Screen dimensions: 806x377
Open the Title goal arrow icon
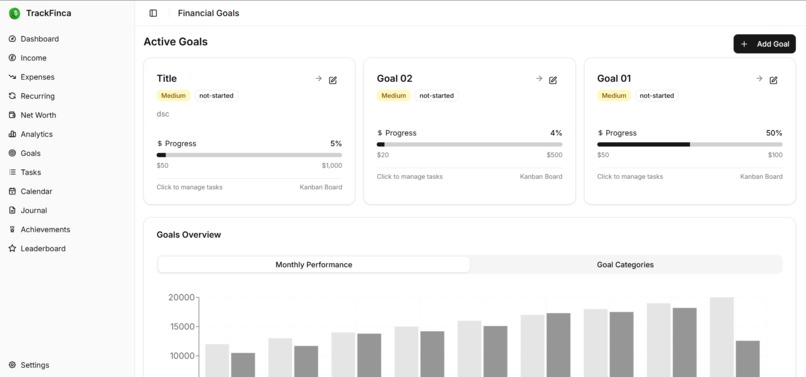click(x=319, y=79)
